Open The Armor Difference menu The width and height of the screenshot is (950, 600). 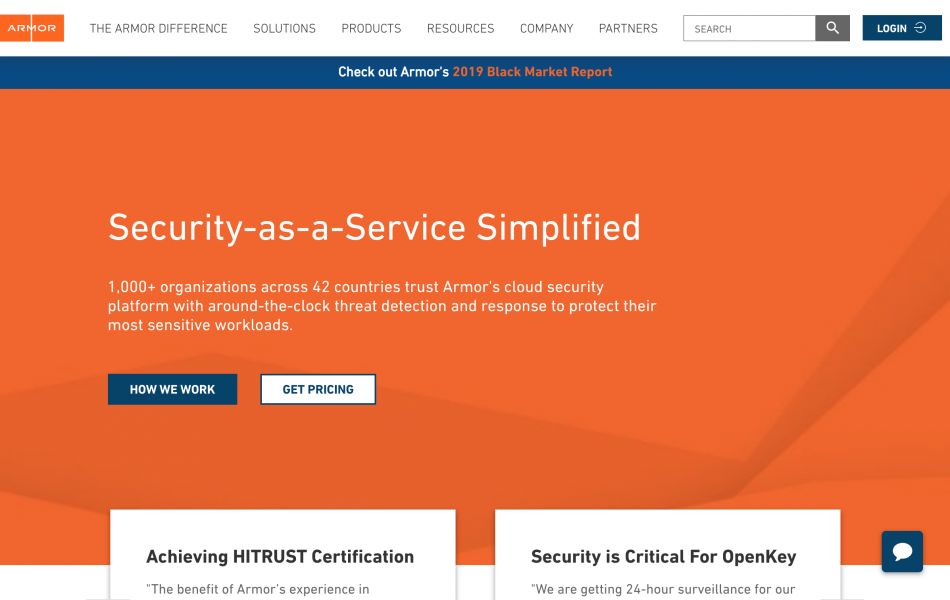[159, 28]
